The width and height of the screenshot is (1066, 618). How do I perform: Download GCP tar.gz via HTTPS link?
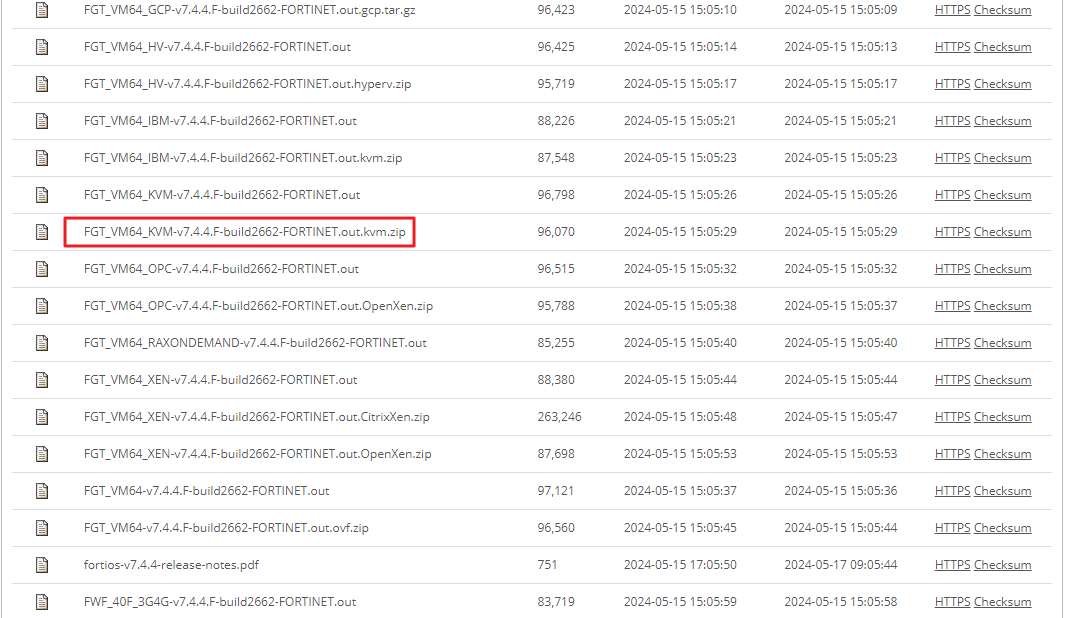[x=952, y=10]
